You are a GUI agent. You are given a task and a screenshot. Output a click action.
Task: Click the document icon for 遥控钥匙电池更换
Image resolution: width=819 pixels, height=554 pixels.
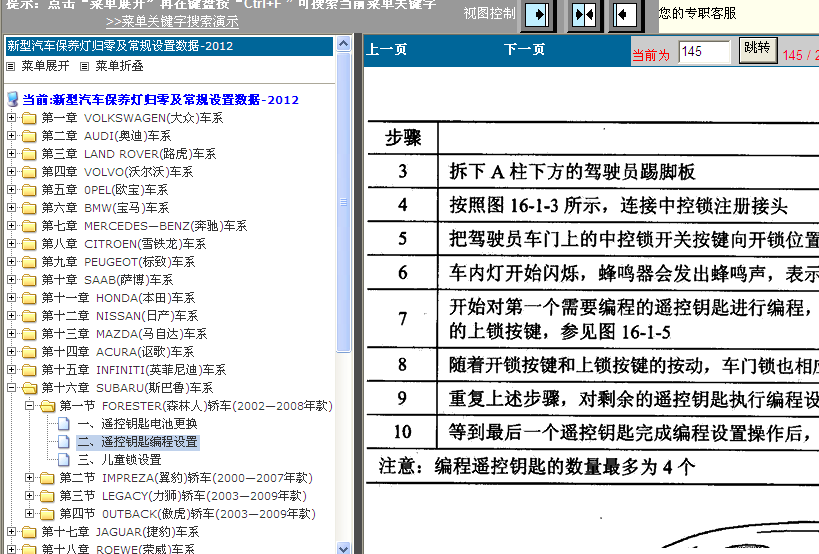coord(65,424)
